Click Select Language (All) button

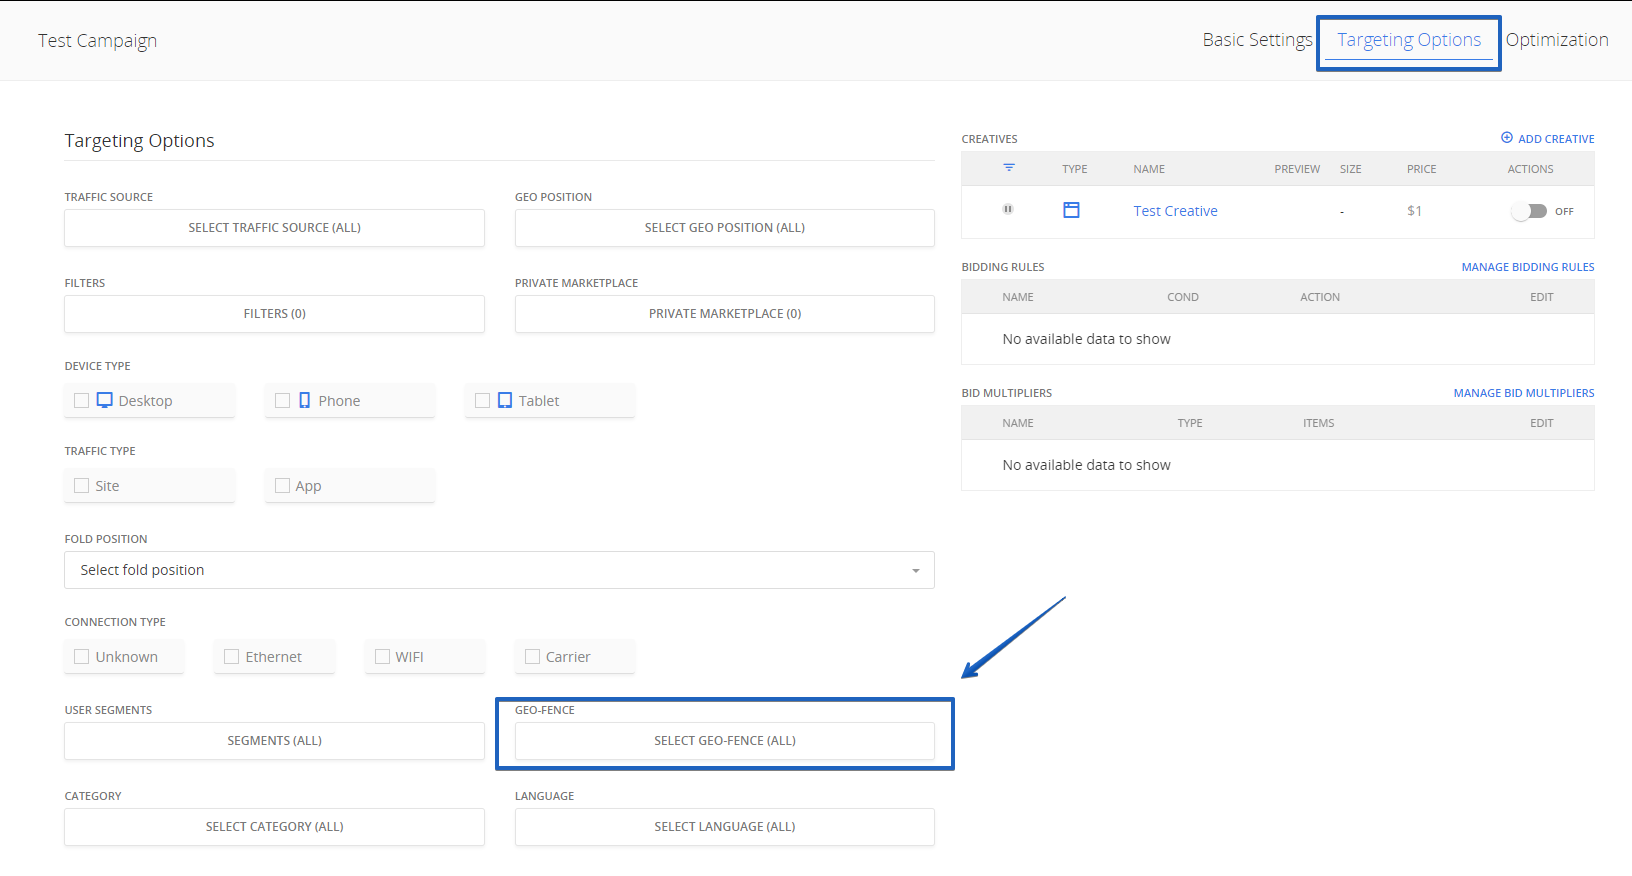tap(725, 827)
